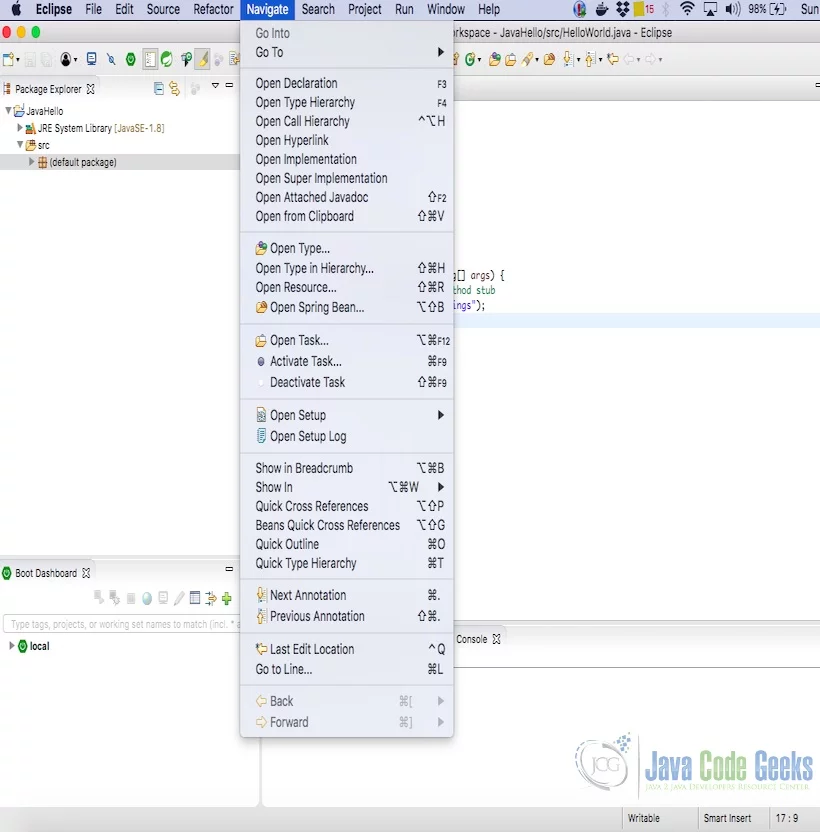Switch to the Console tab

(x=472, y=639)
